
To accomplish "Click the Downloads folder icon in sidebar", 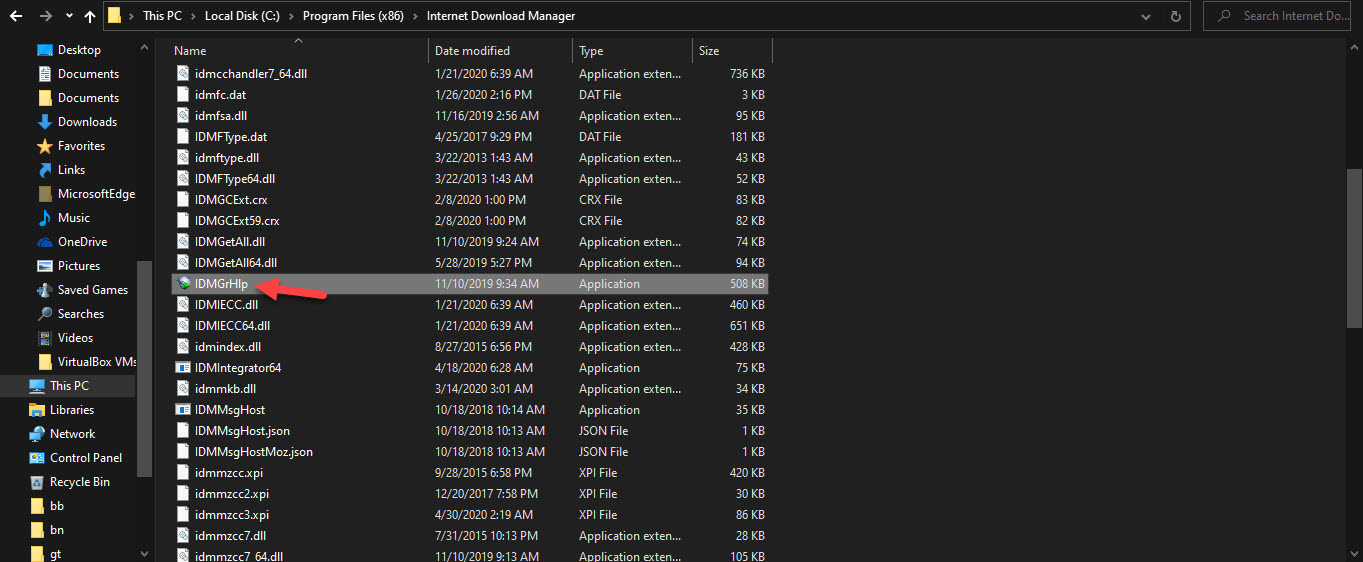I will click(x=45, y=122).
